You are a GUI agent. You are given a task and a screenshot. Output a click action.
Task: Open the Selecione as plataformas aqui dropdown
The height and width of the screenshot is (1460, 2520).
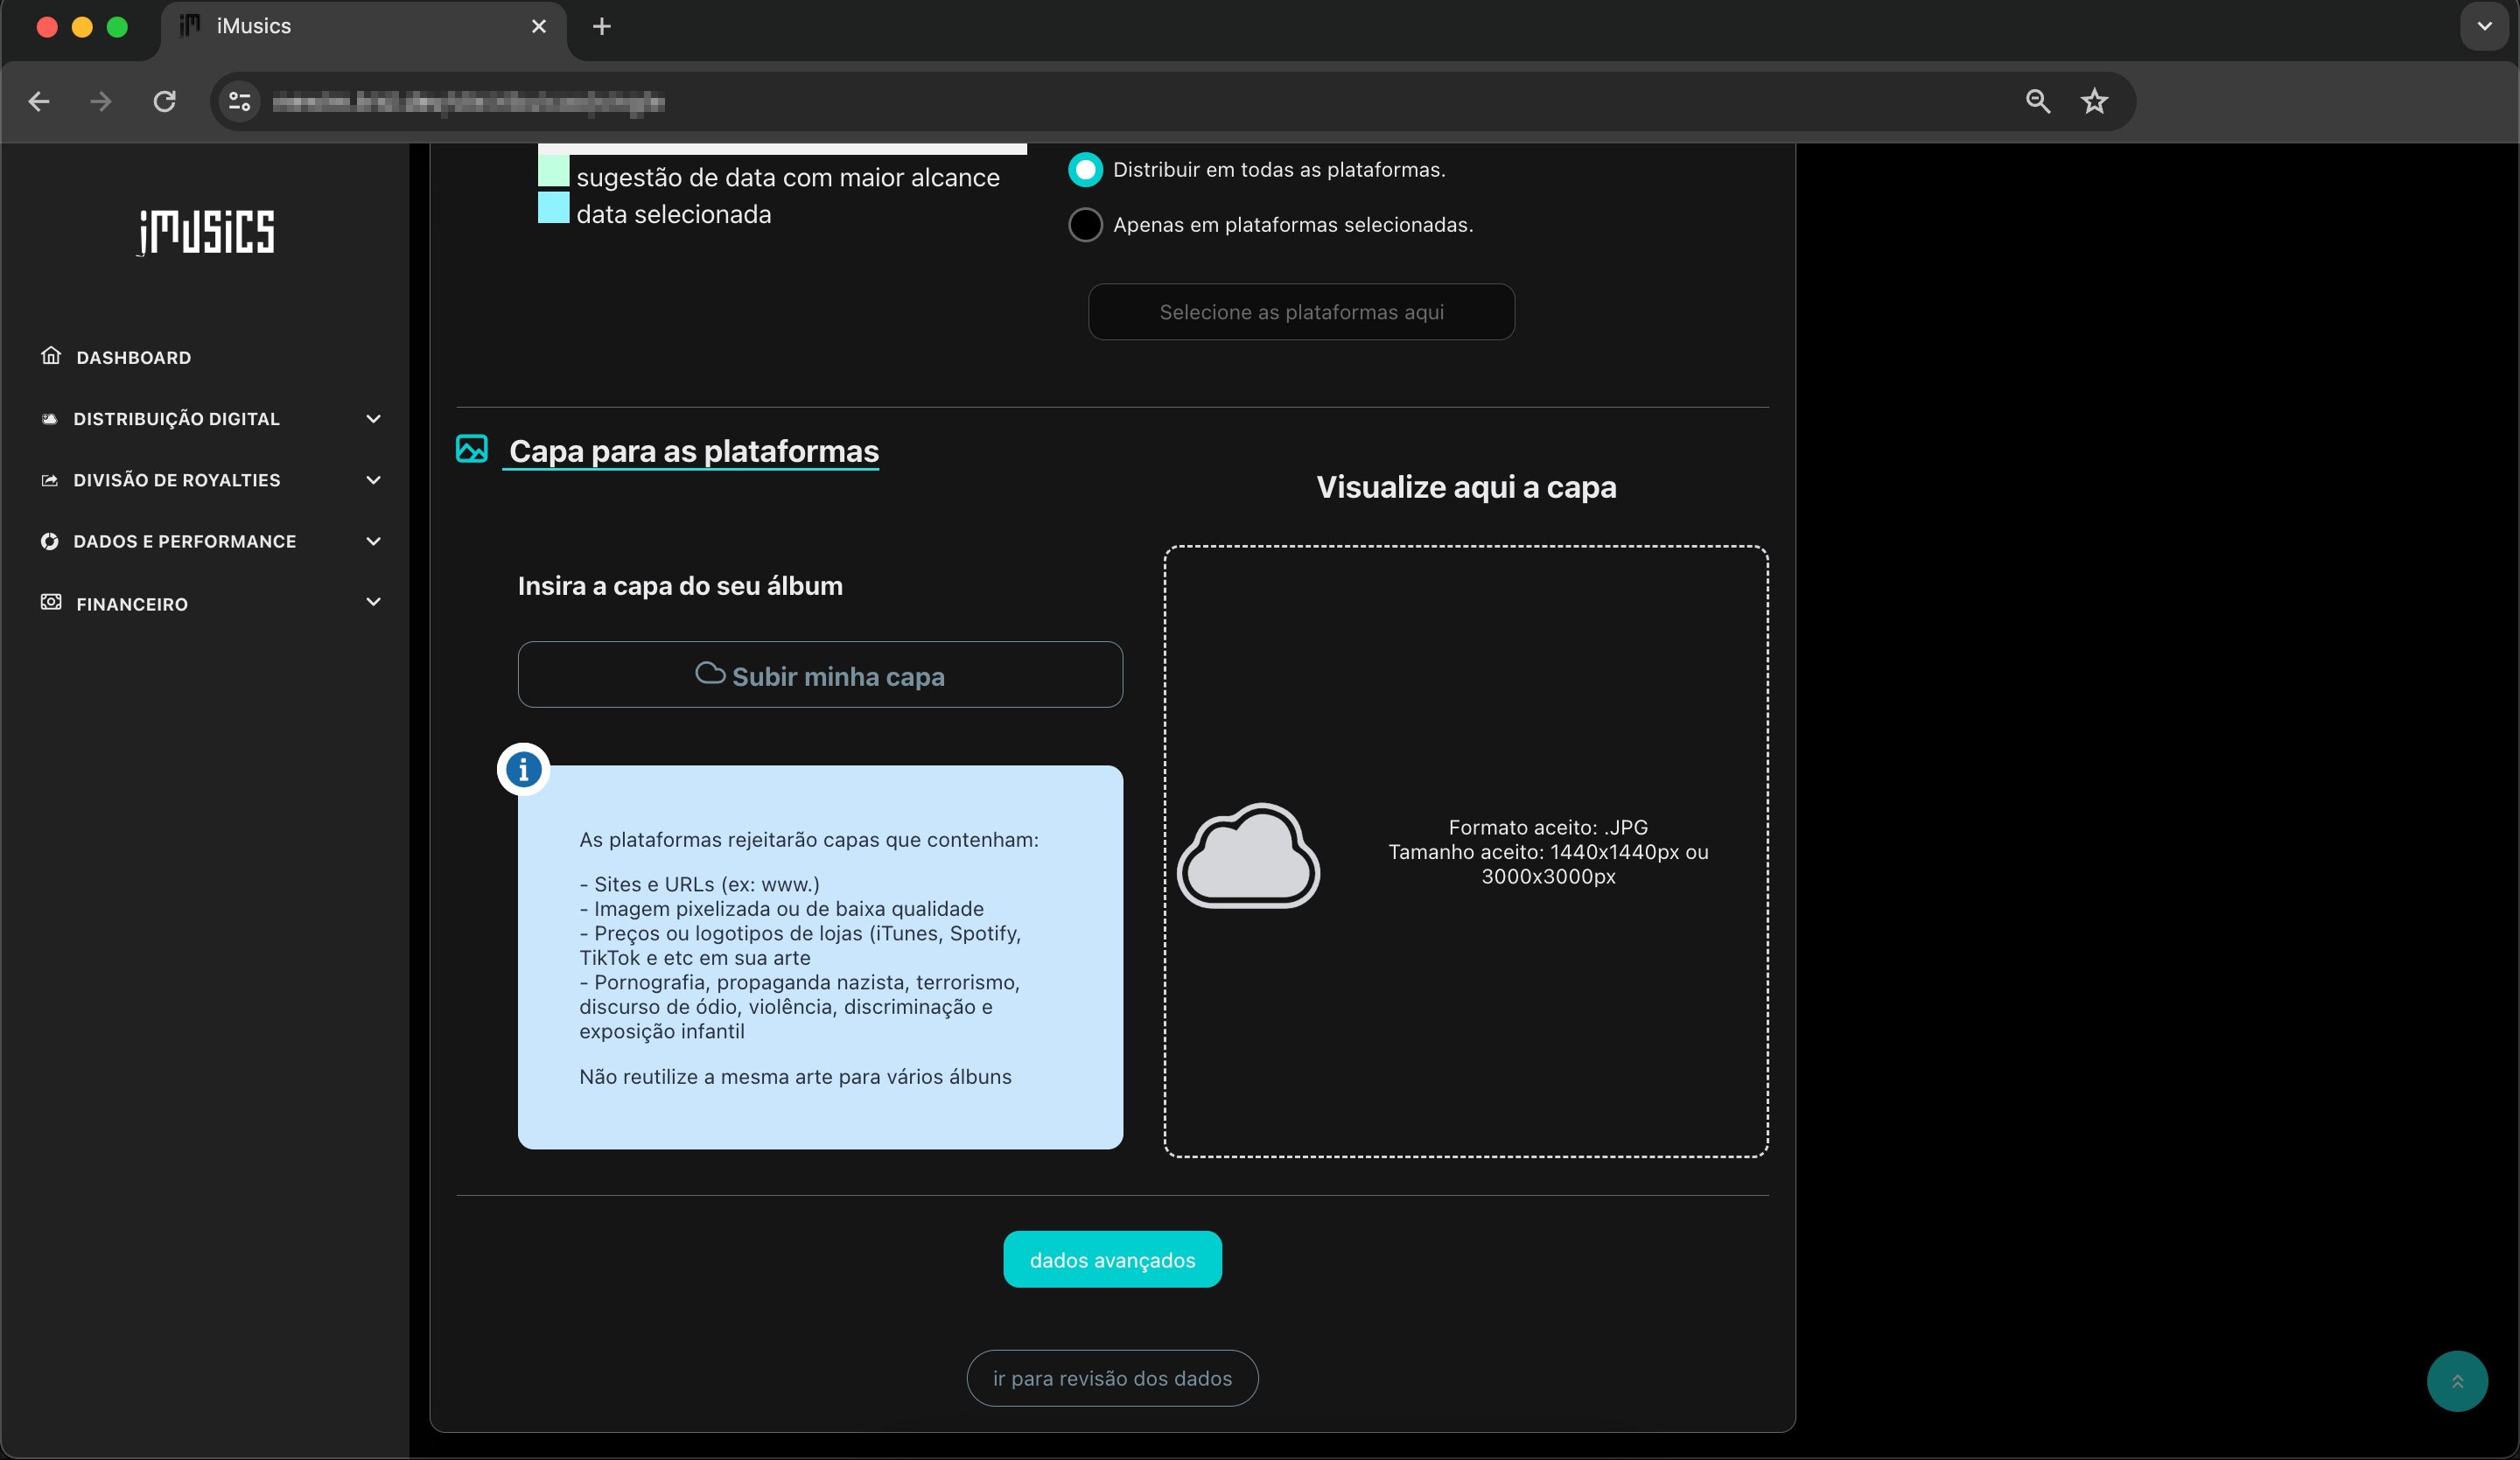tap(1300, 312)
